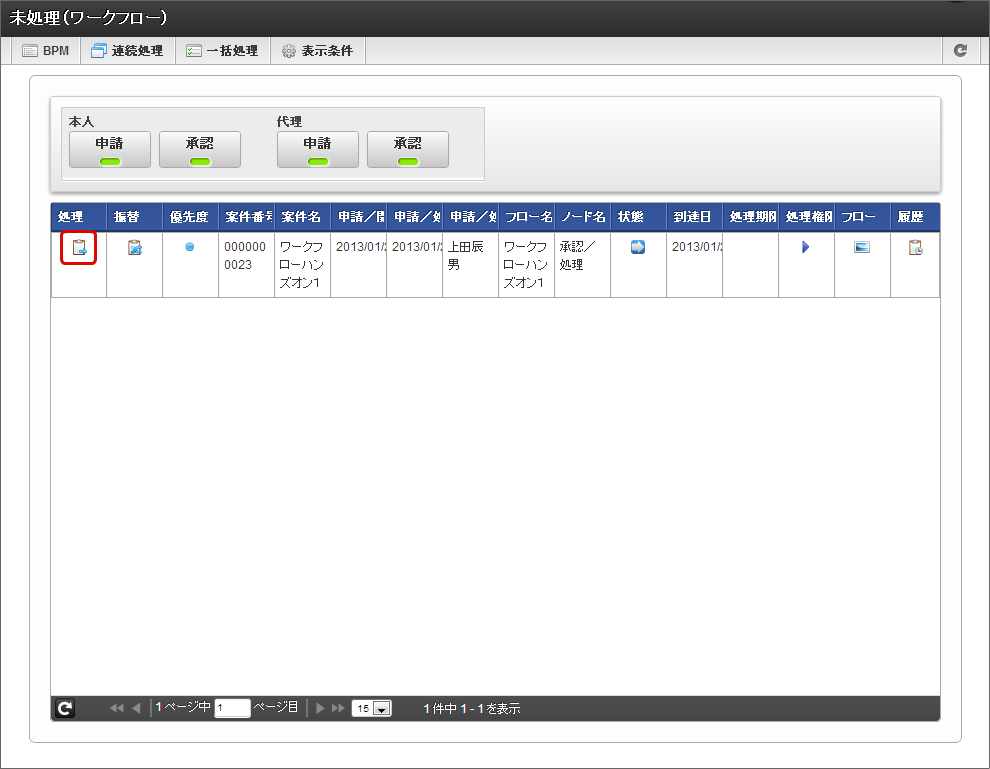Viewport: 990px width, 769px height.
Task: Toggle the 本人 申請 filter button
Action: tap(110, 149)
